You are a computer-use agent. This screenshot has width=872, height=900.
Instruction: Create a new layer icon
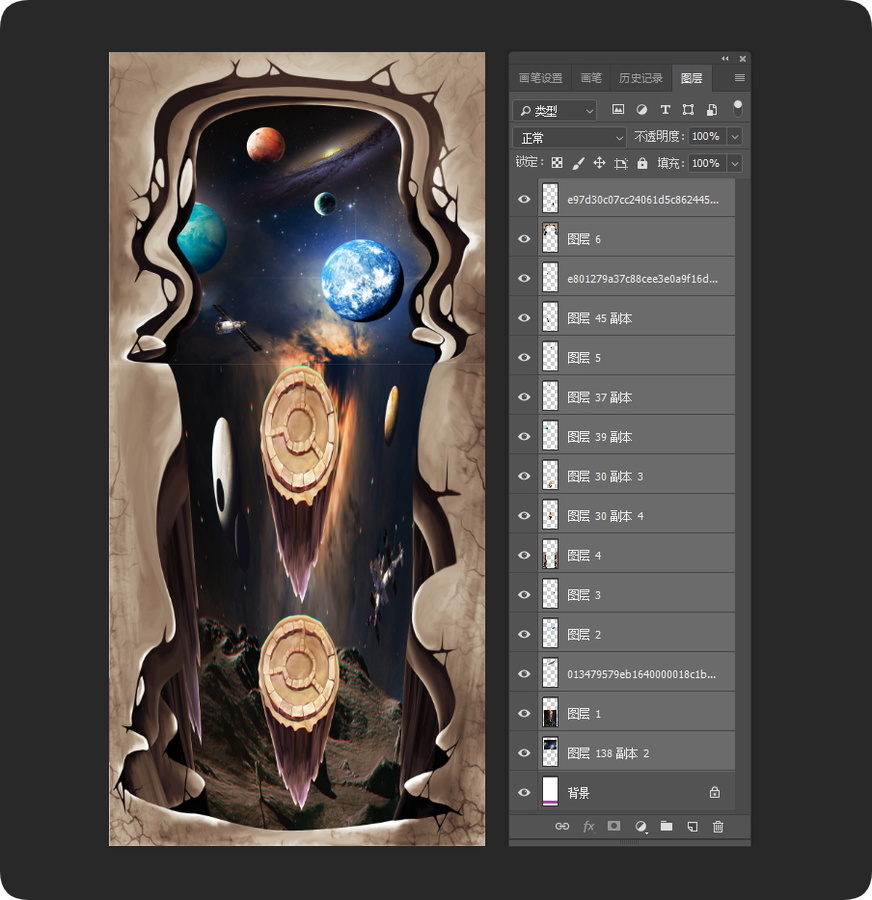point(692,827)
